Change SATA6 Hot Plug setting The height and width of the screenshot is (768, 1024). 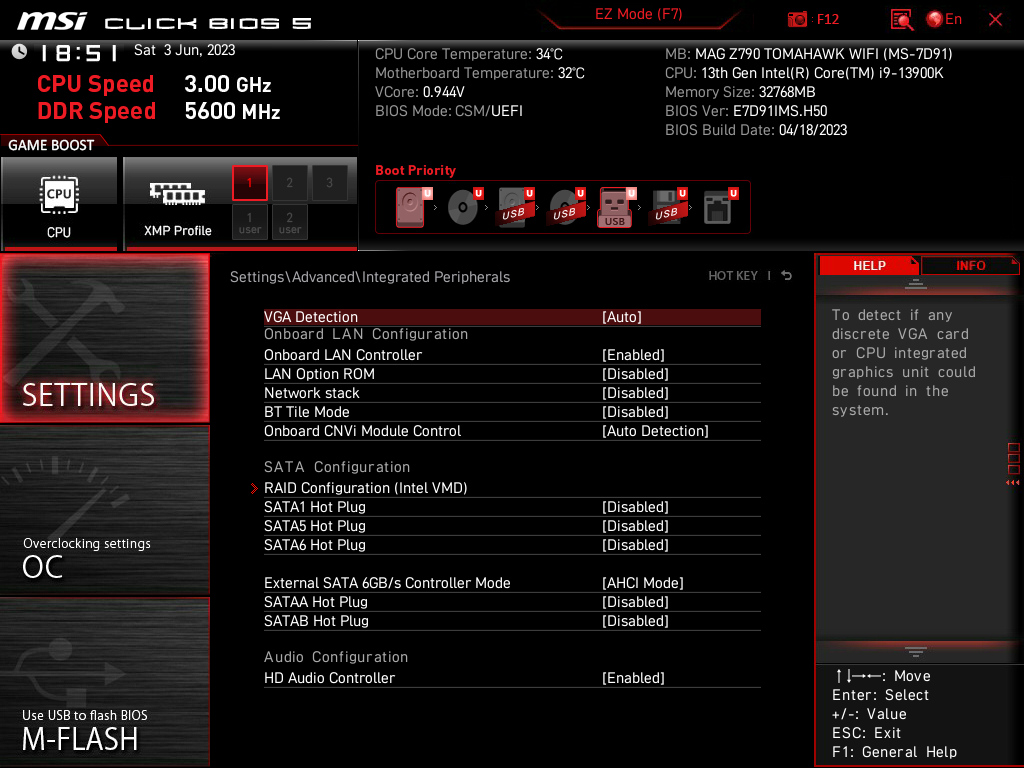tap(512, 545)
